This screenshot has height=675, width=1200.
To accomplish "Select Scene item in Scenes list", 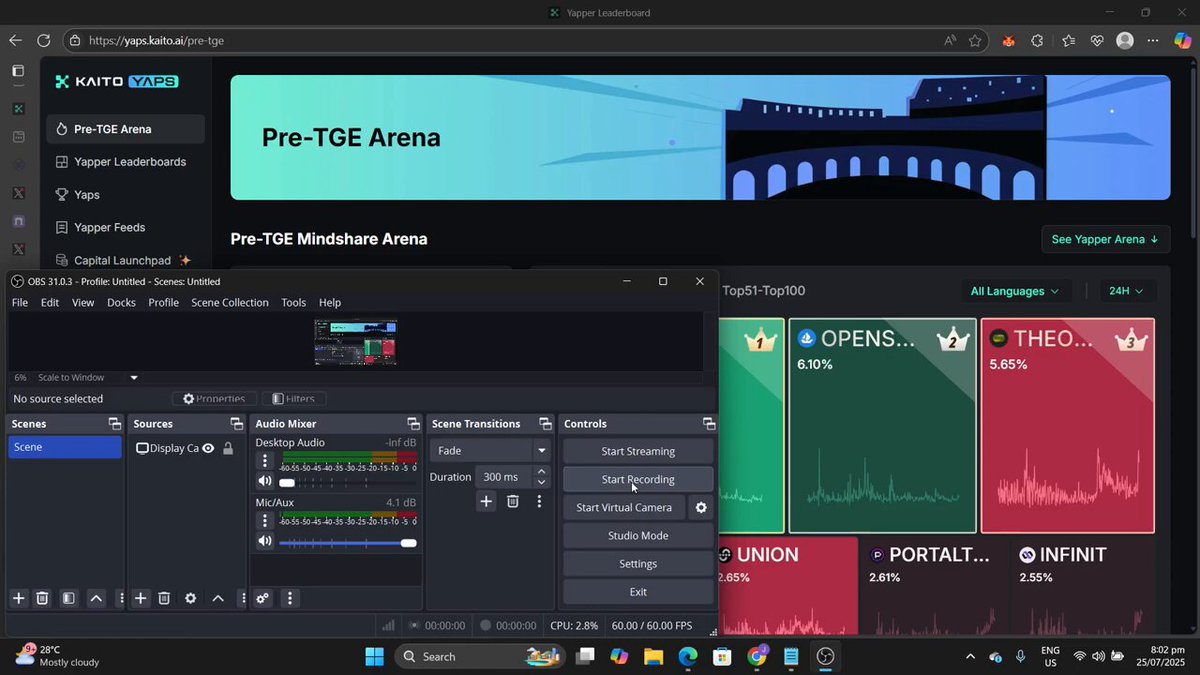I will coord(65,447).
